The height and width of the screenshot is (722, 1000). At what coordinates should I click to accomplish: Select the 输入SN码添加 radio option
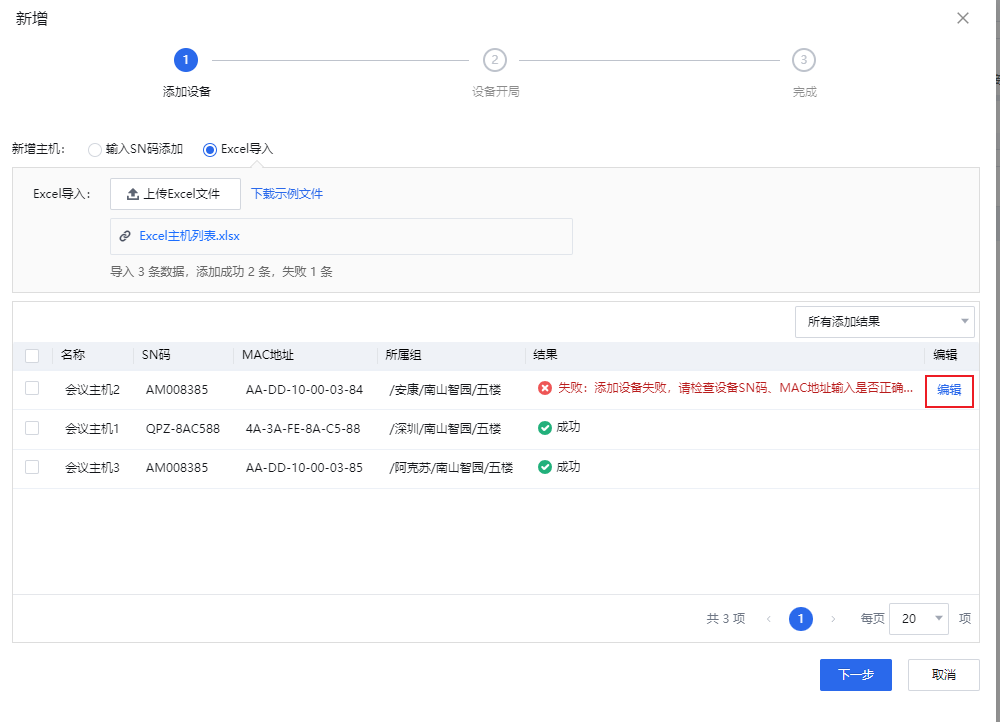tap(95, 150)
